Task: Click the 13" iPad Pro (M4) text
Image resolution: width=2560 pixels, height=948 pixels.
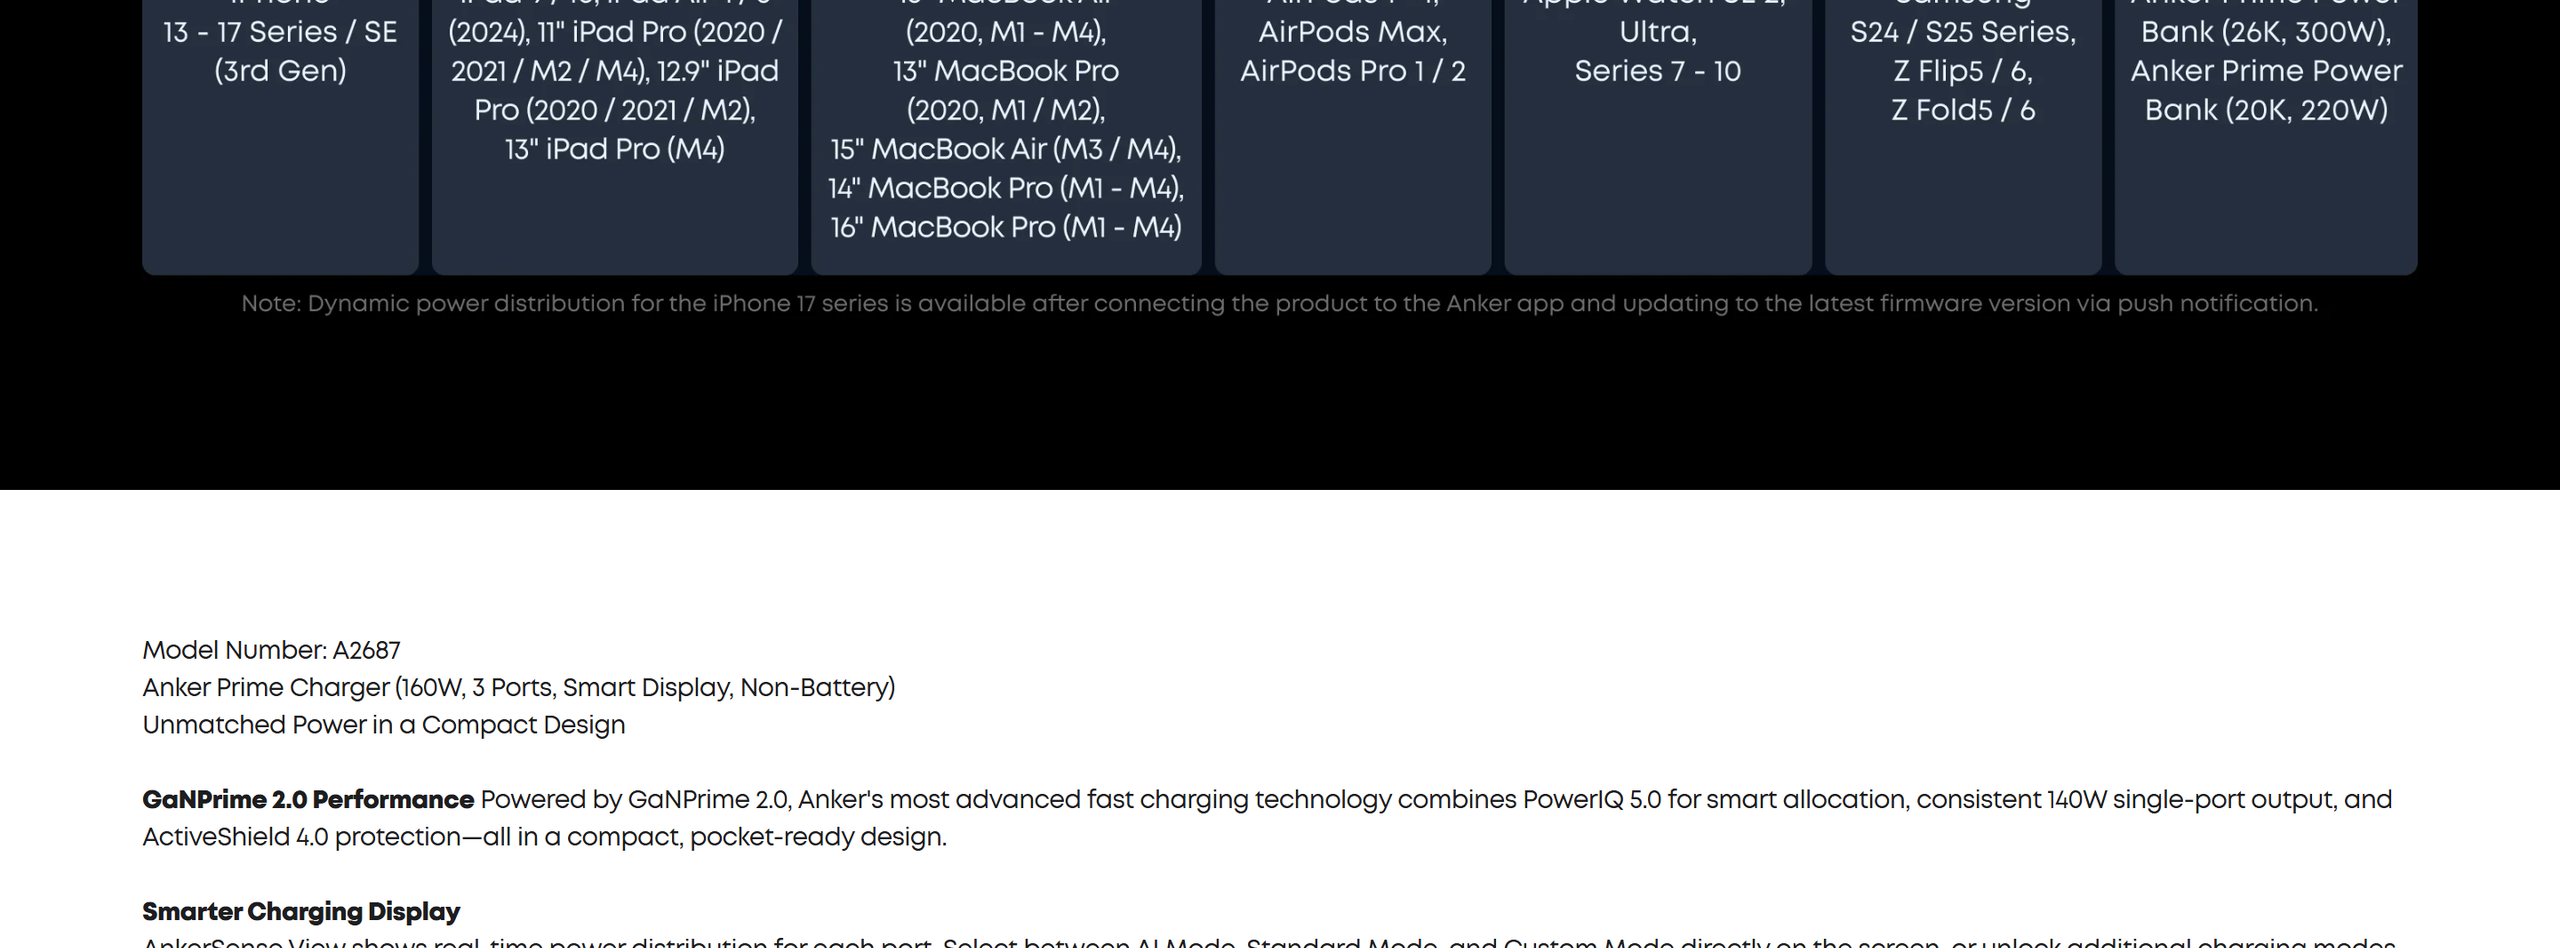Action: [614, 150]
